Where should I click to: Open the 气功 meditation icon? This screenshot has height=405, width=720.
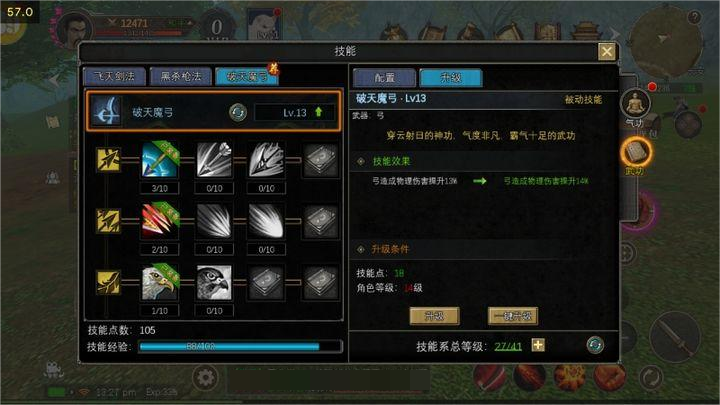636,103
